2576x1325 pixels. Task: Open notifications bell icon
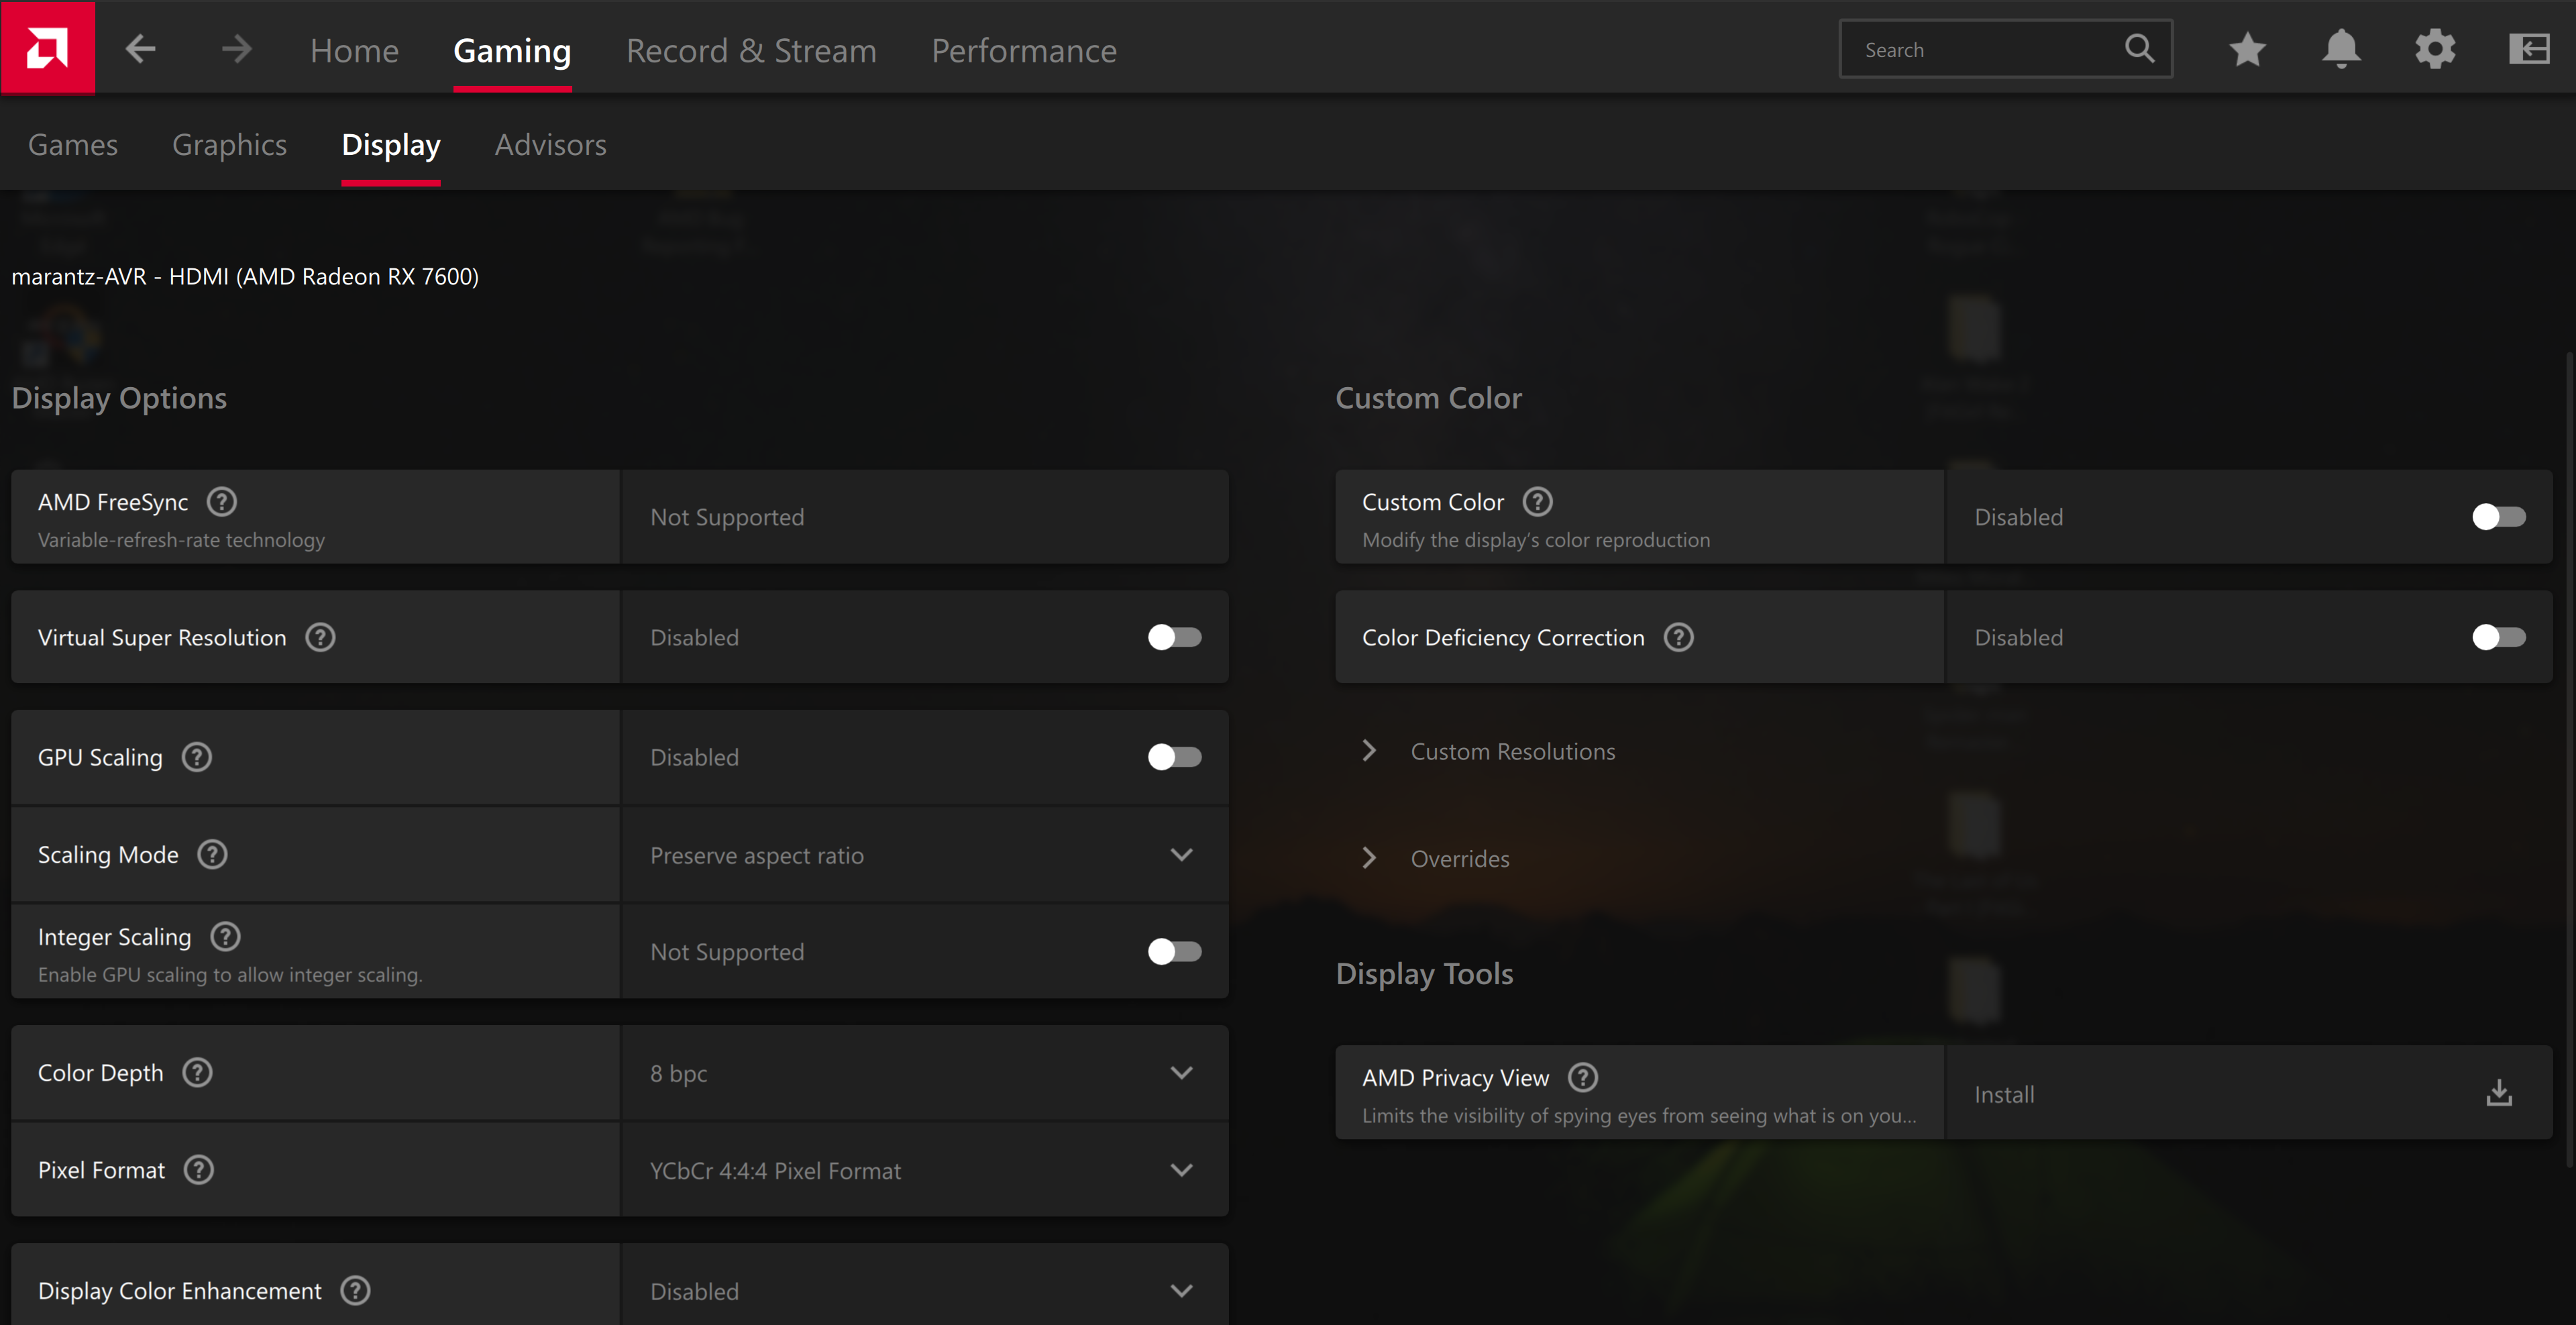(x=2340, y=49)
